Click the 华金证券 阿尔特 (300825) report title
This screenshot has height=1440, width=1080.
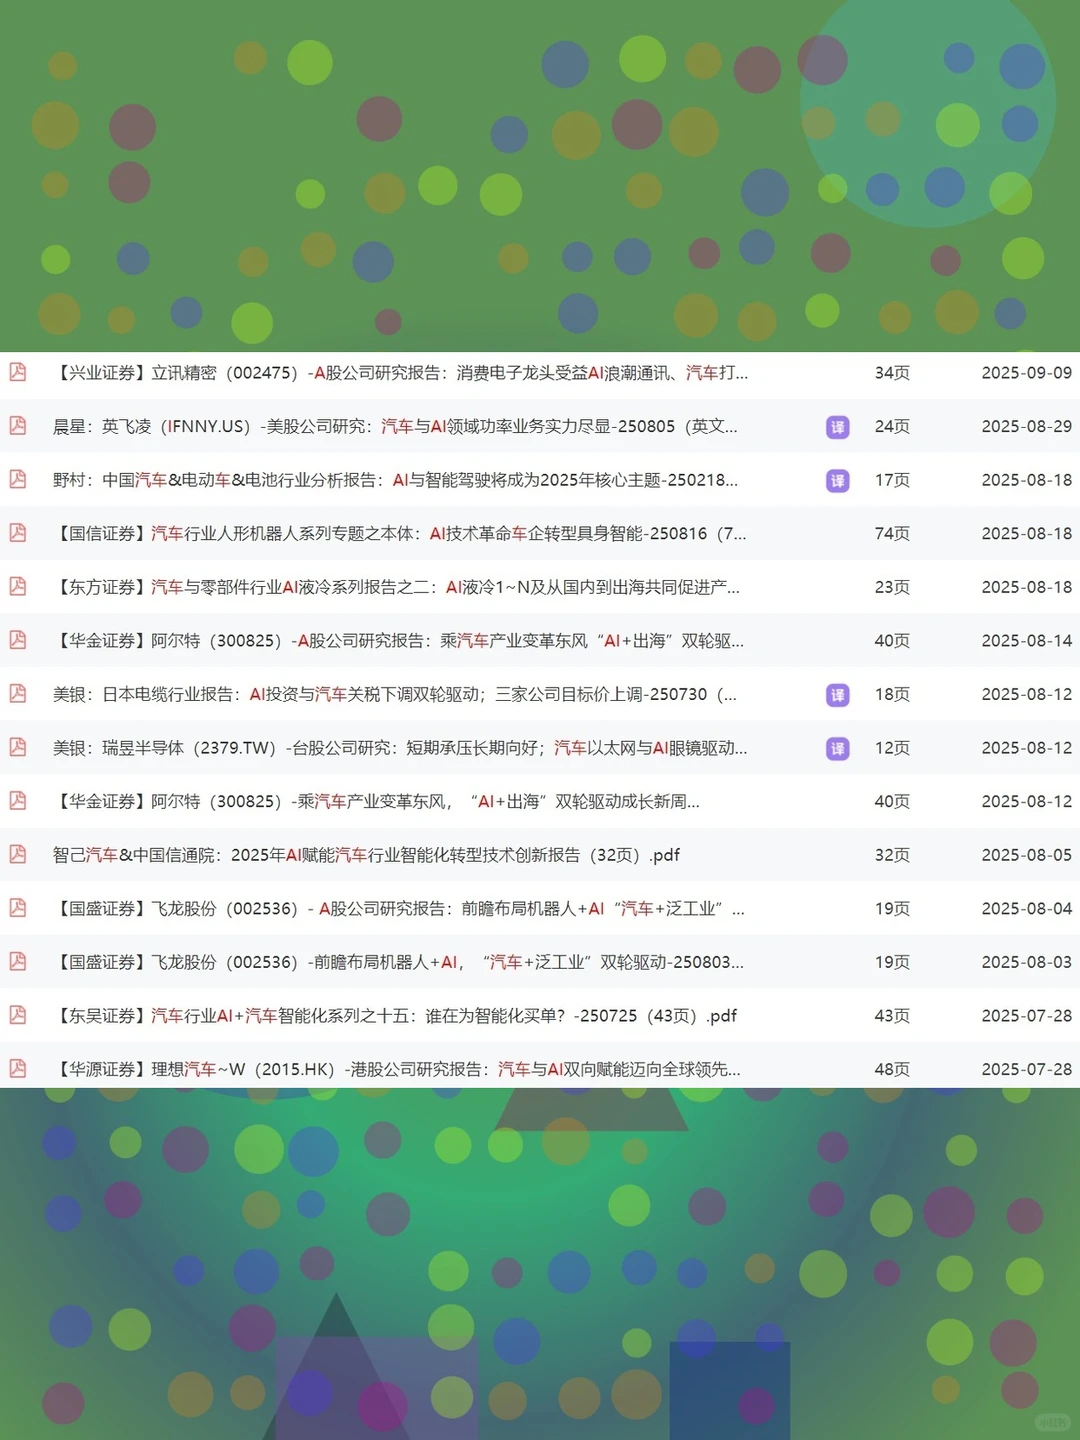pos(400,641)
